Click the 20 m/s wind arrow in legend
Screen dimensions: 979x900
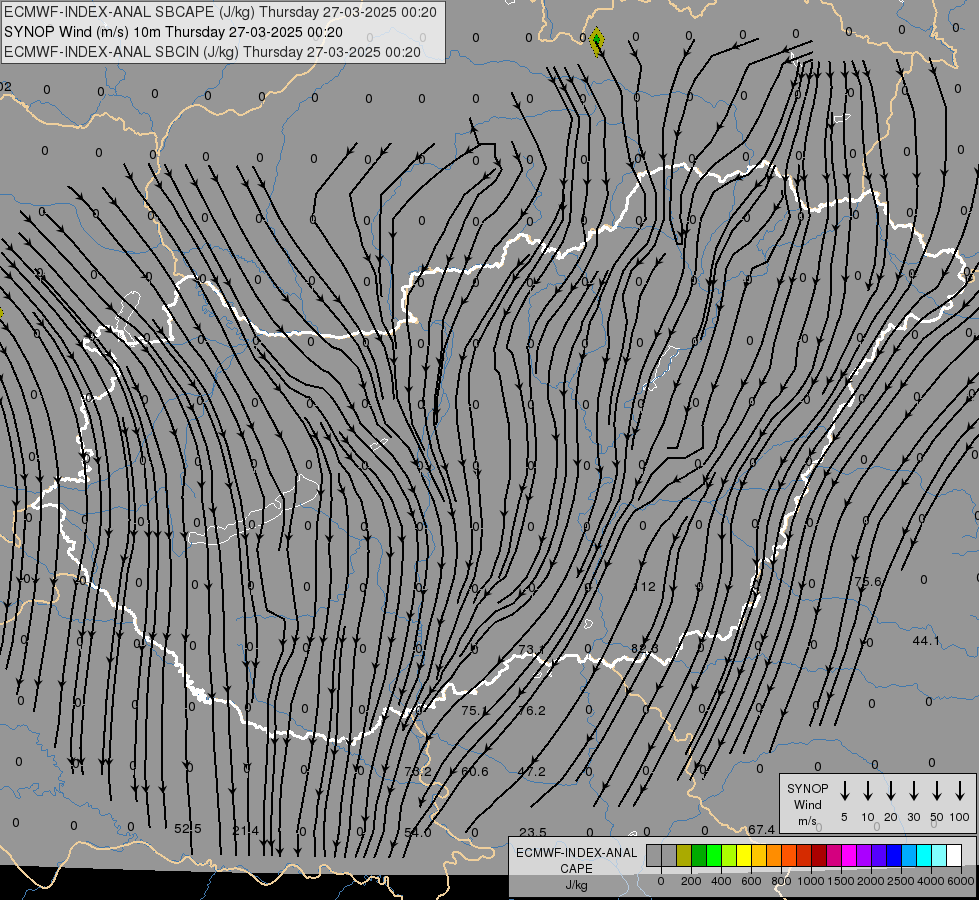[x=891, y=791]
